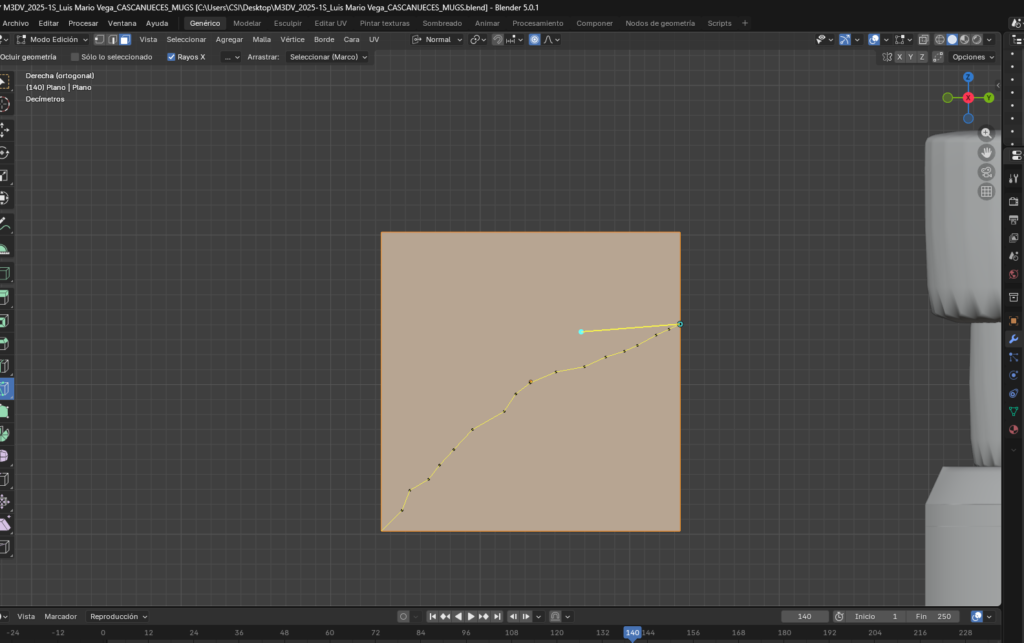Click the magnifier zoom icon beside the viewport

[986, 133]
